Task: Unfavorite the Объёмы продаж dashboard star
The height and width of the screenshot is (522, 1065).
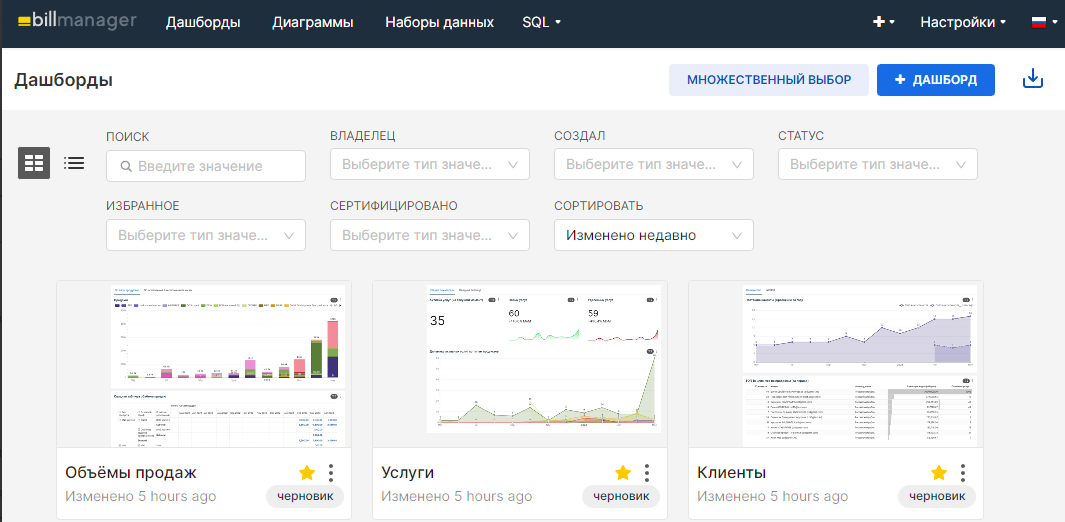Action: click(x=307, y=472)
